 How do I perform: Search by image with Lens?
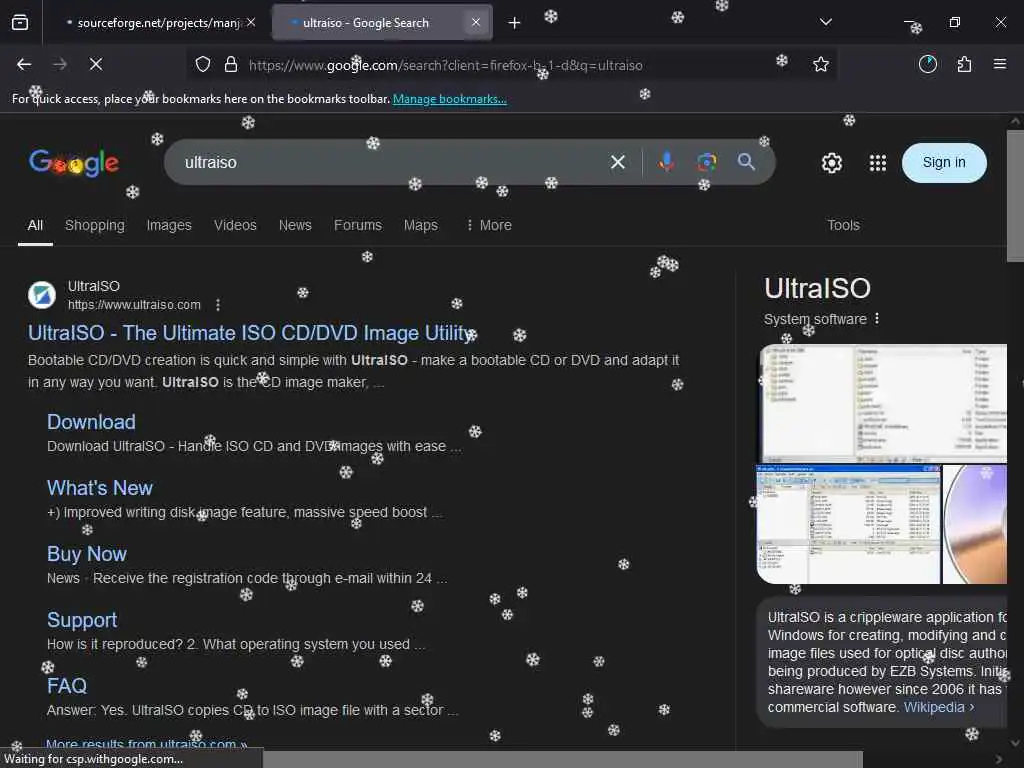[x=706, y=162]
